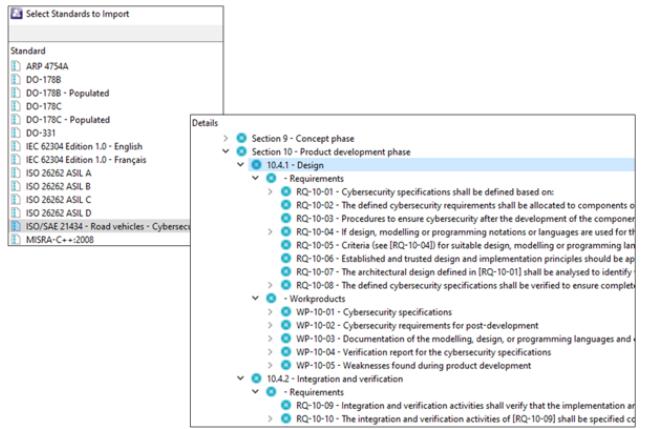Click the round icon of 10.4.1 - Design
This screenshot has height=429, width=648.
pos(256,165)
